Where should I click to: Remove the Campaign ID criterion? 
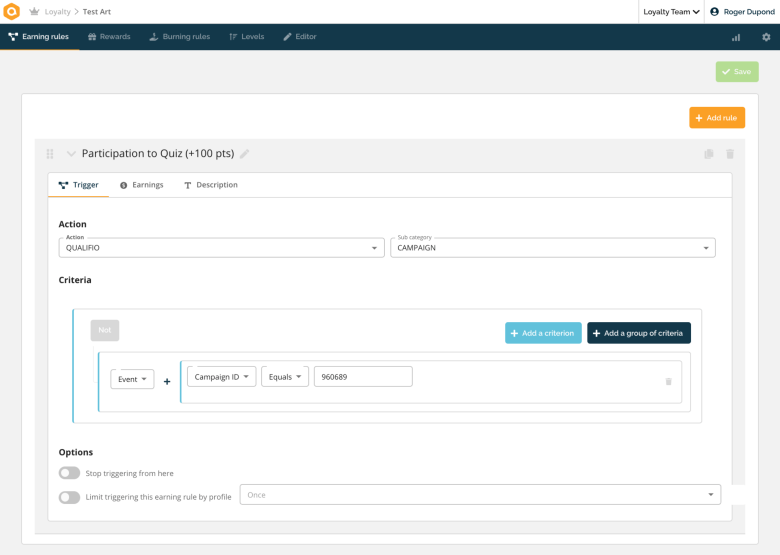tap(668, 381)
